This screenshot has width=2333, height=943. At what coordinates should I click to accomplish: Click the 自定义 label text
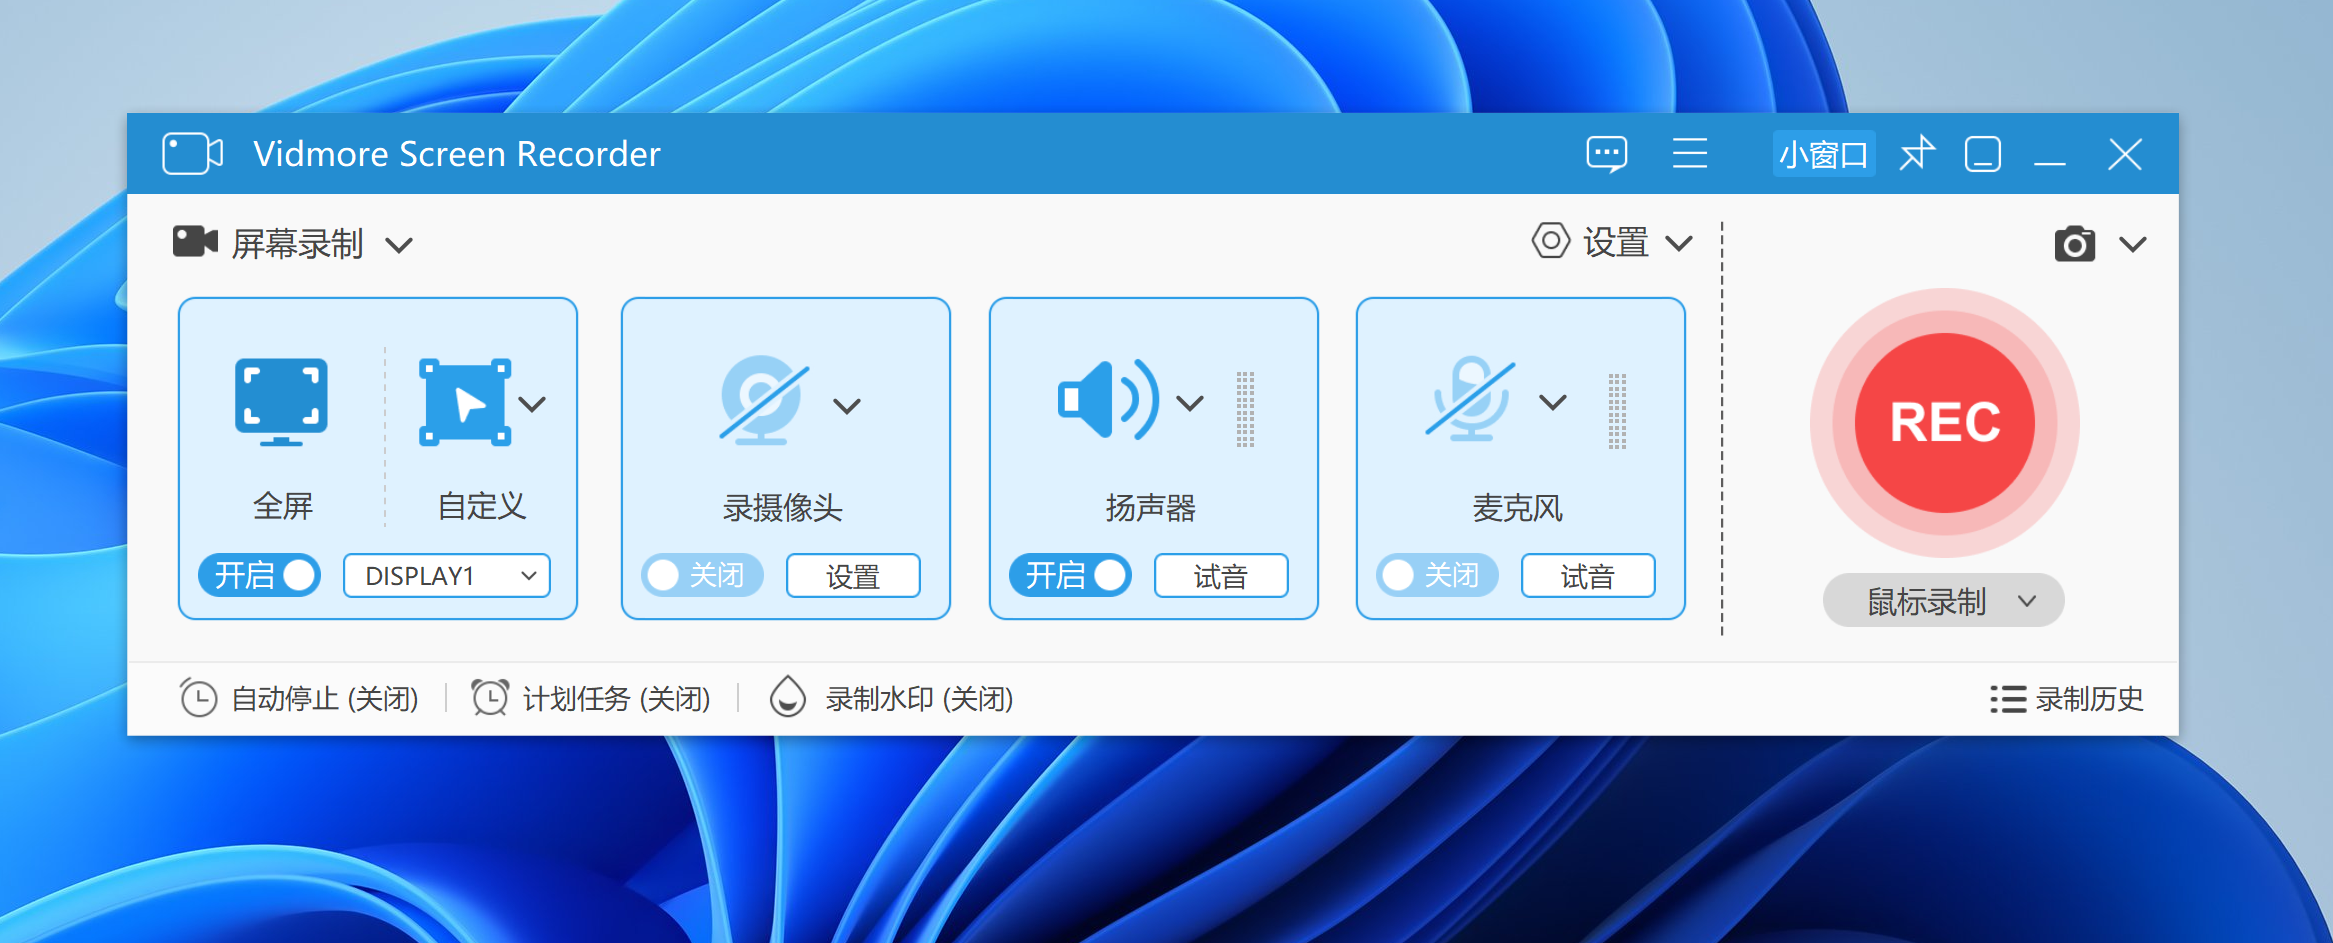pyautogui.click(x=482, y=506)
